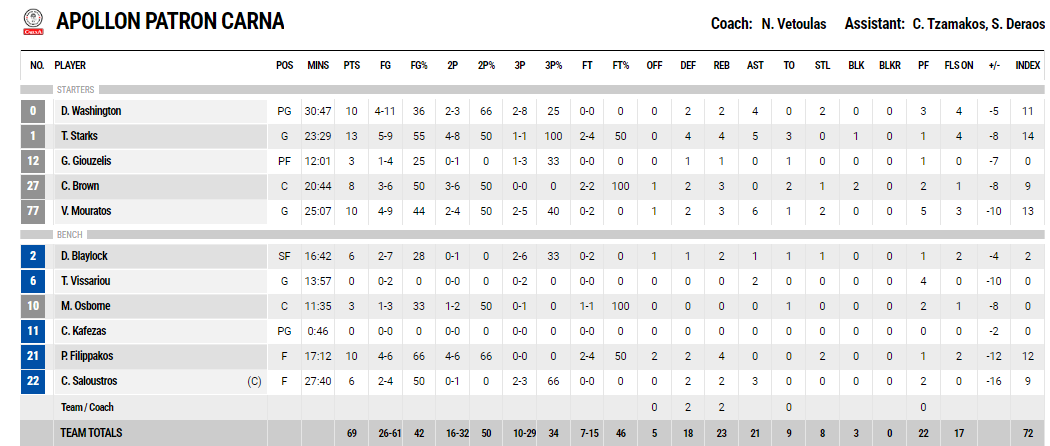Sort table by INDEX column header

(1028, 66)
